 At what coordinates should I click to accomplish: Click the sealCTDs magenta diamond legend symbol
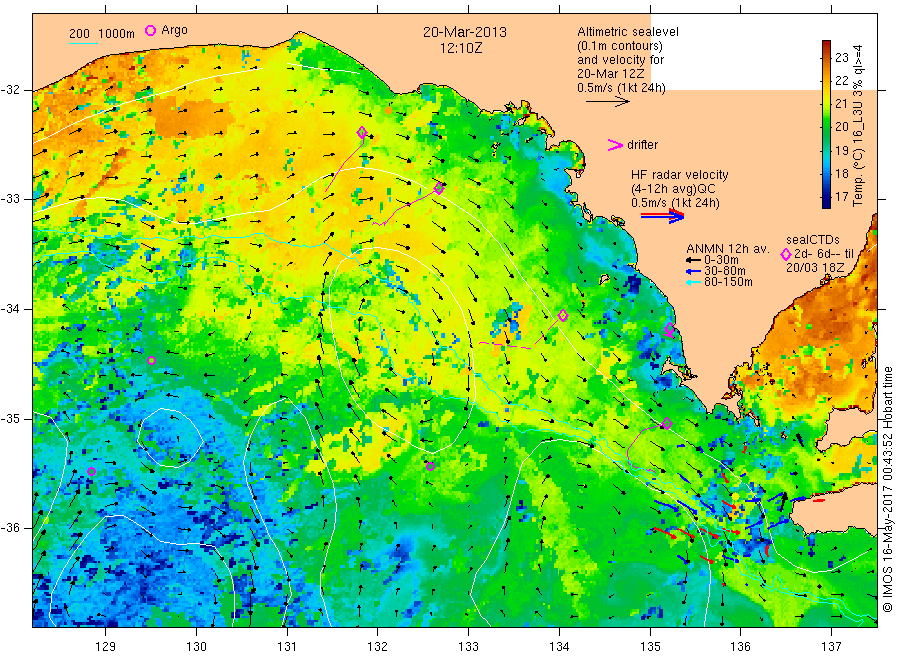point(786,254)
